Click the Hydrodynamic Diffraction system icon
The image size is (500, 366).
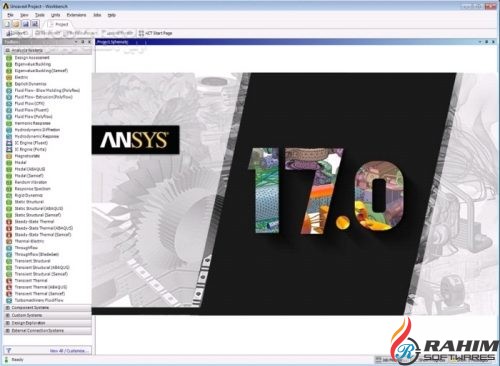click(x=9, y=130)
